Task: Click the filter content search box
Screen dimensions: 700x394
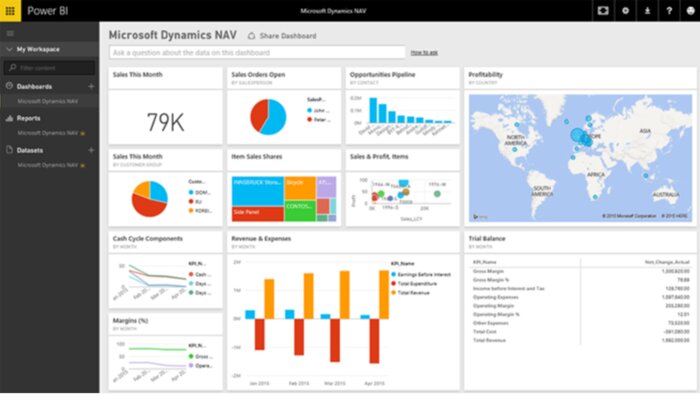Action: click(x=50, y=68)
